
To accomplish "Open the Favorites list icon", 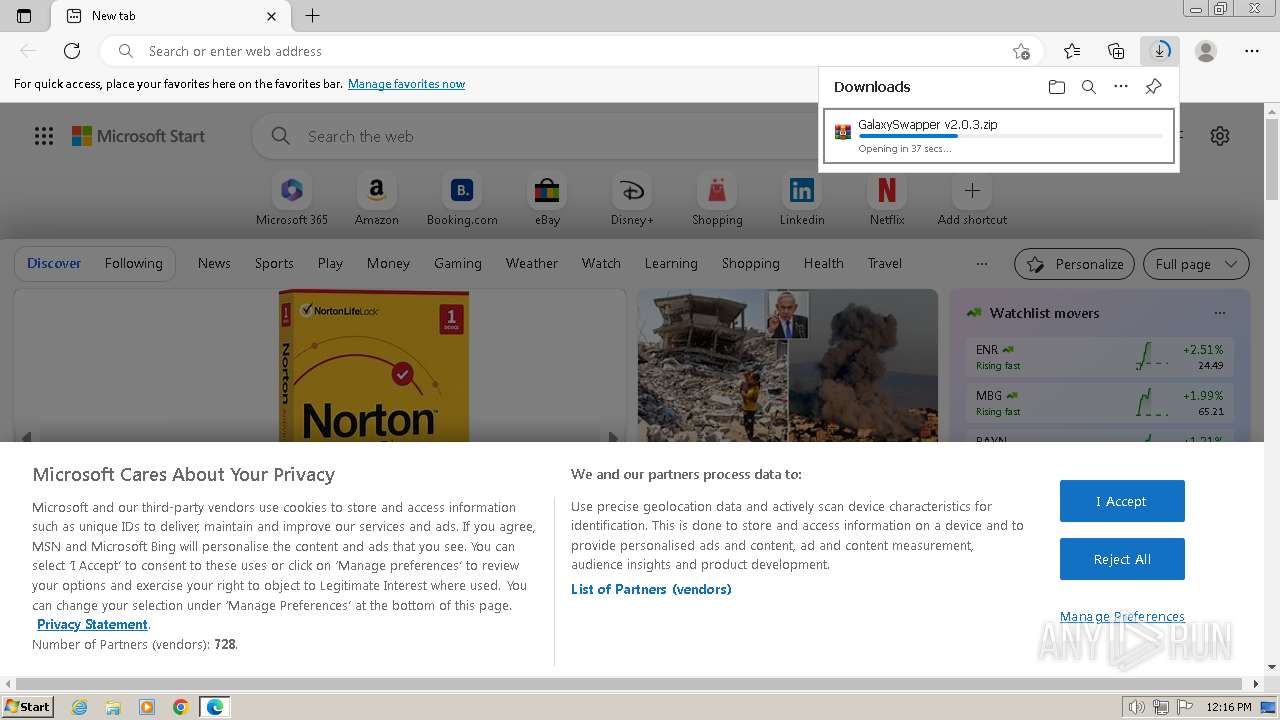I will coord(1072,51).
